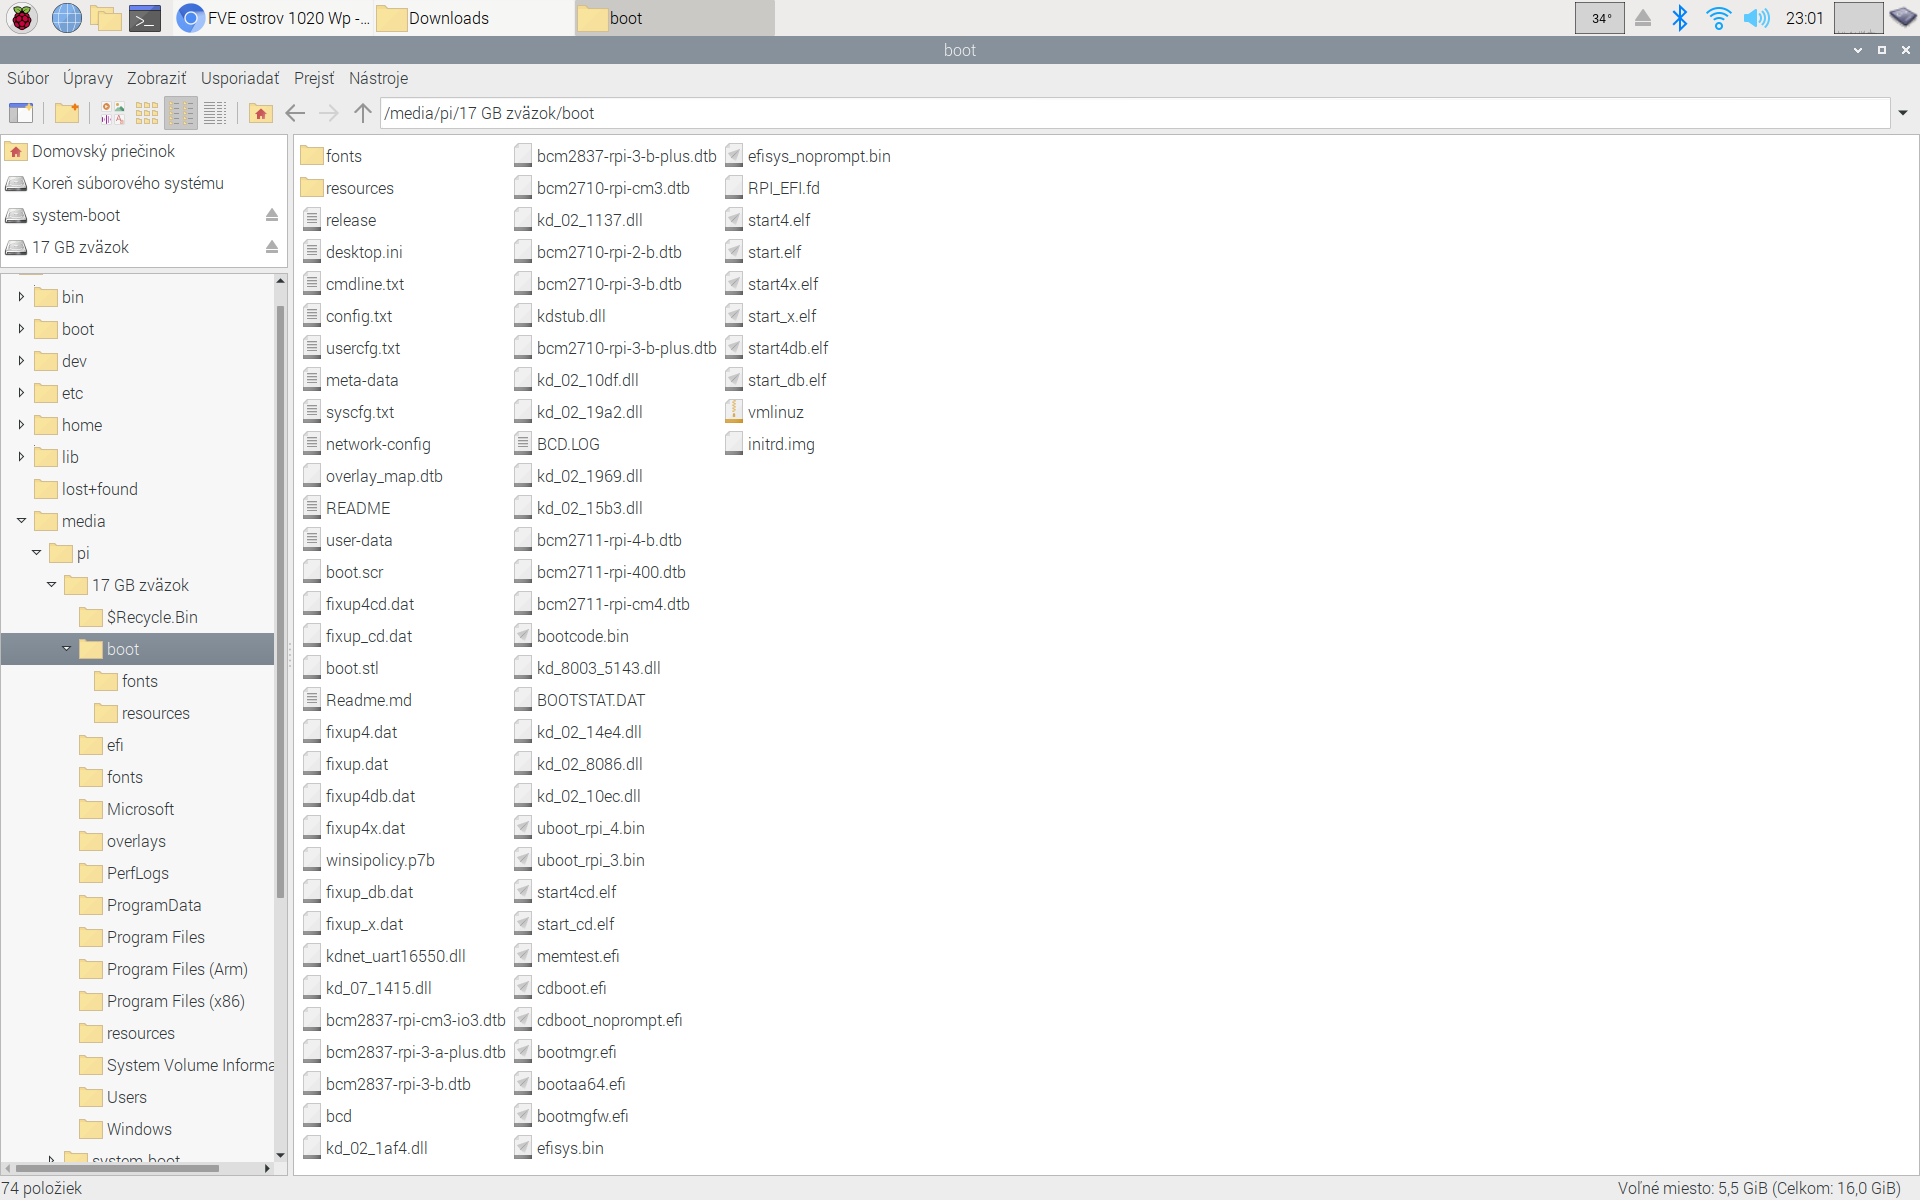
Task: Open the Nástroje menu
Action: click(x=378, y=78)
